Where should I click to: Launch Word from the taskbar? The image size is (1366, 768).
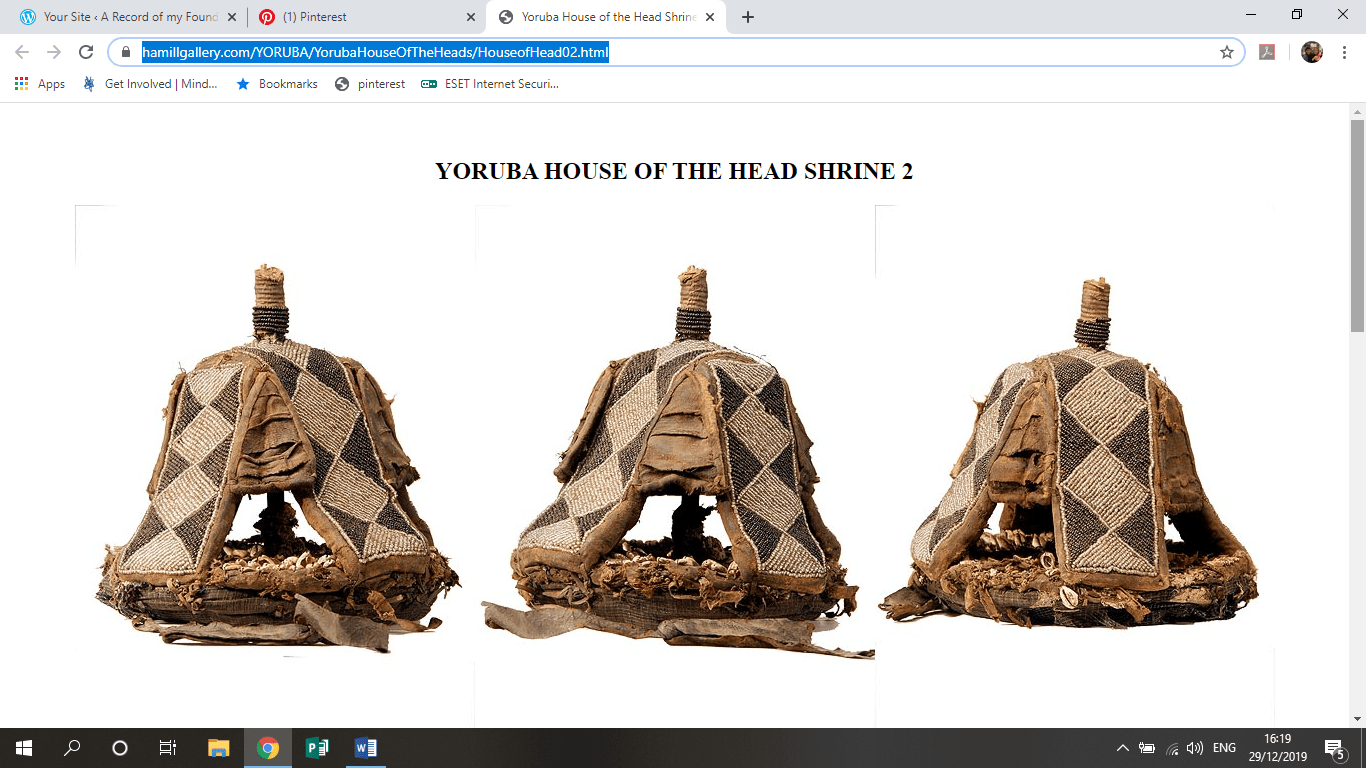[364, 747]
